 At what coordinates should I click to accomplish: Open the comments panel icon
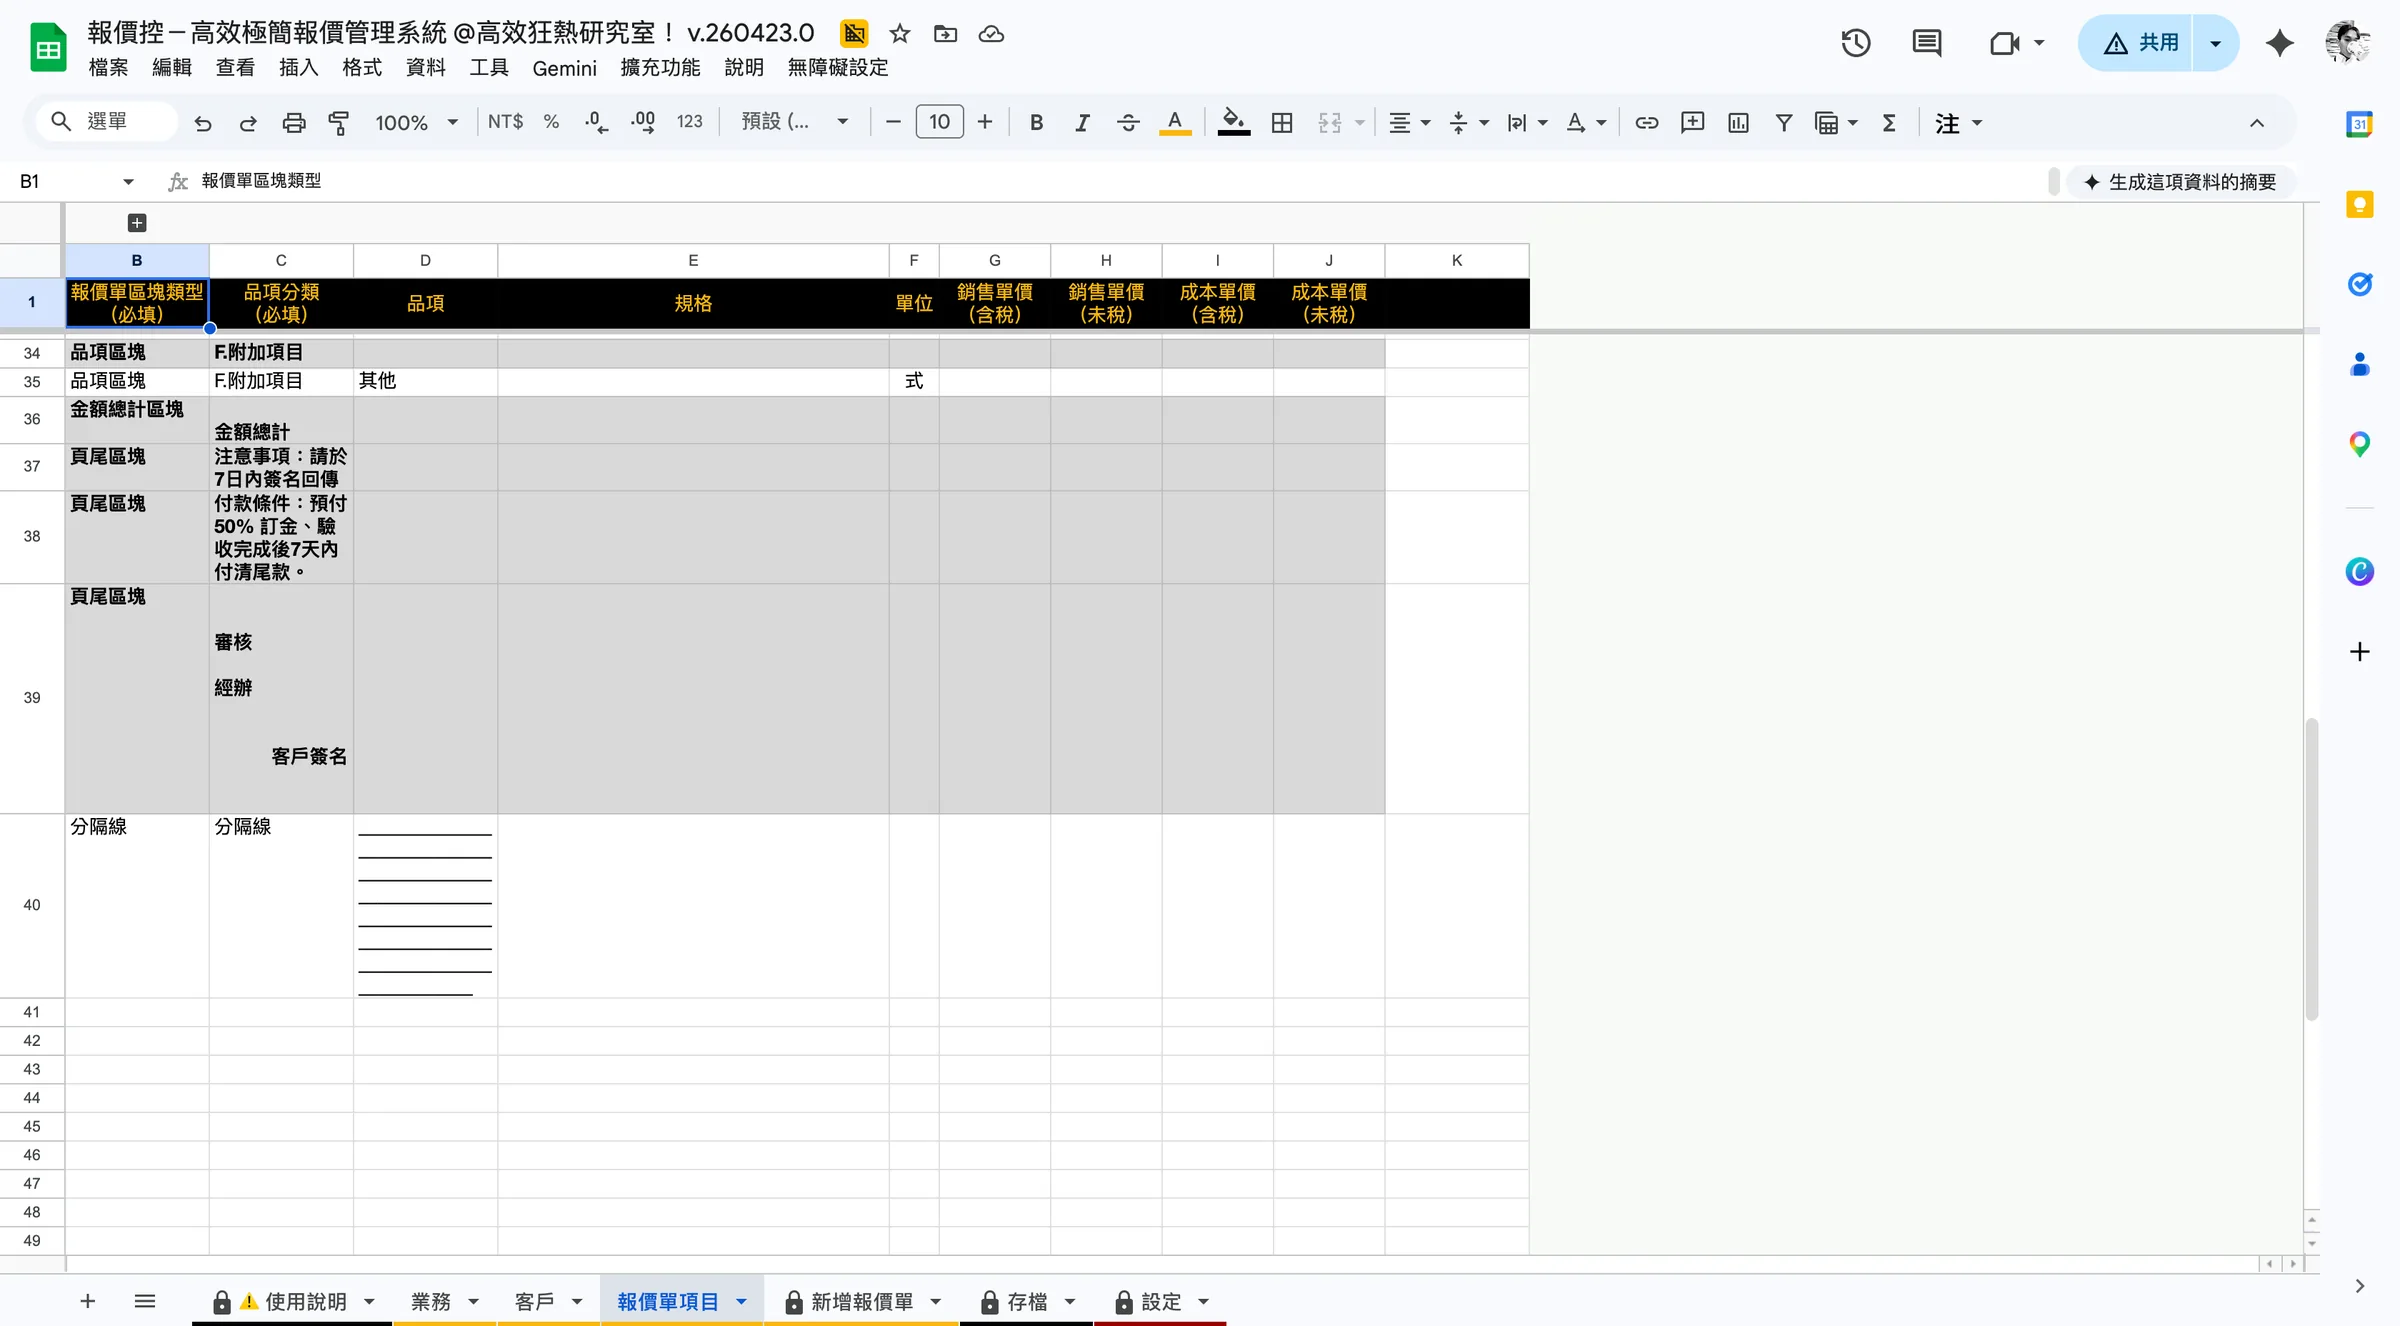(1927, 43)
